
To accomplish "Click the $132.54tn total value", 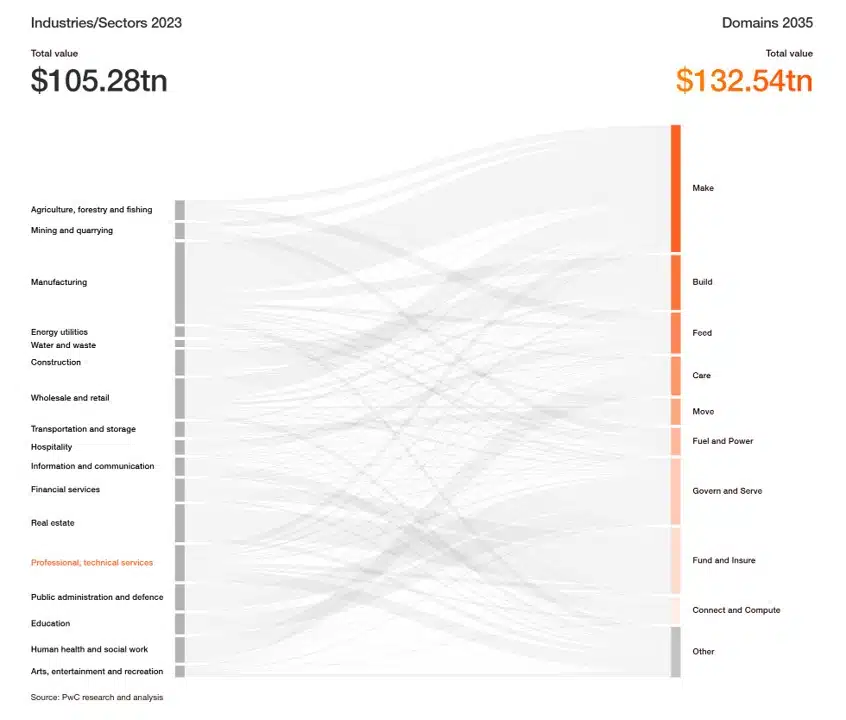I will [744, 80].
